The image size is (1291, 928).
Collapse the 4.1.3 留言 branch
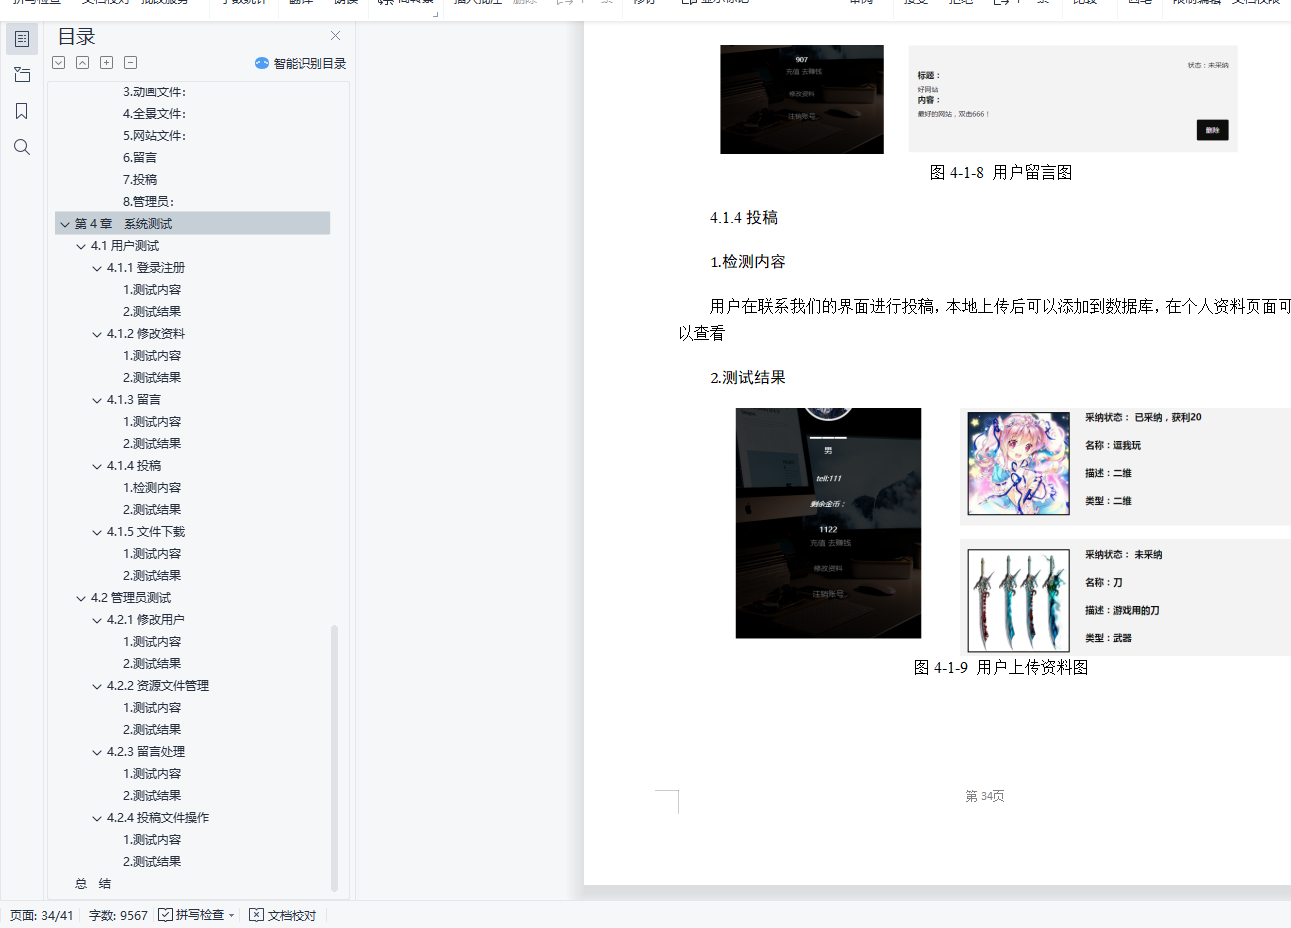(97, 400)
